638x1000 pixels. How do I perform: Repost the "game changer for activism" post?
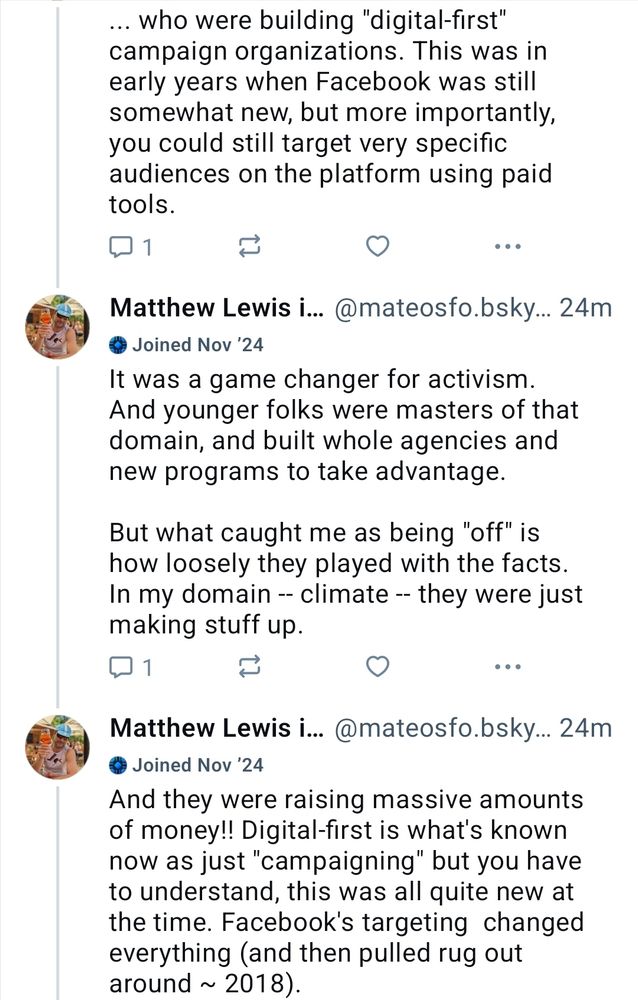point(250,666)
